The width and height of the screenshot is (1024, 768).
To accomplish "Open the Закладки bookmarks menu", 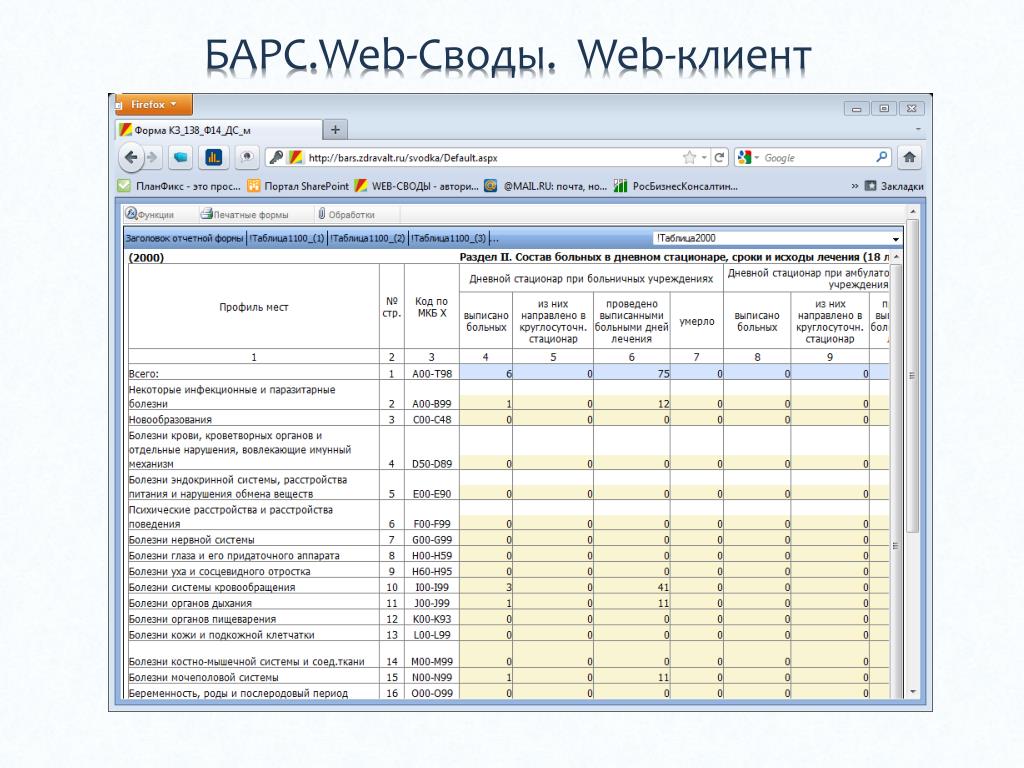I will tap(894, 186).
